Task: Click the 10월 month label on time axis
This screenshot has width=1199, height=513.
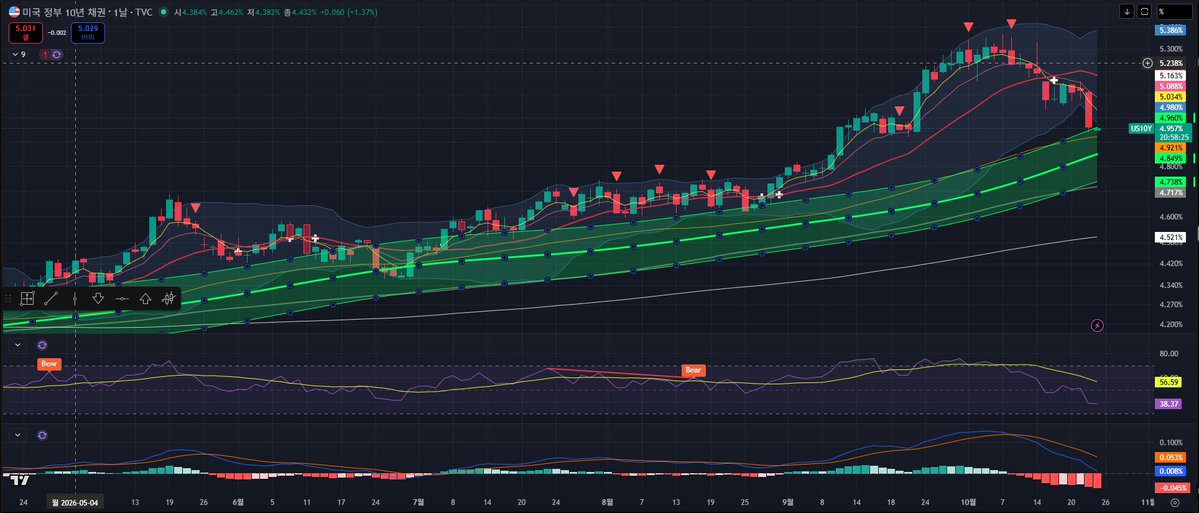Action: (x=967, y=502)
